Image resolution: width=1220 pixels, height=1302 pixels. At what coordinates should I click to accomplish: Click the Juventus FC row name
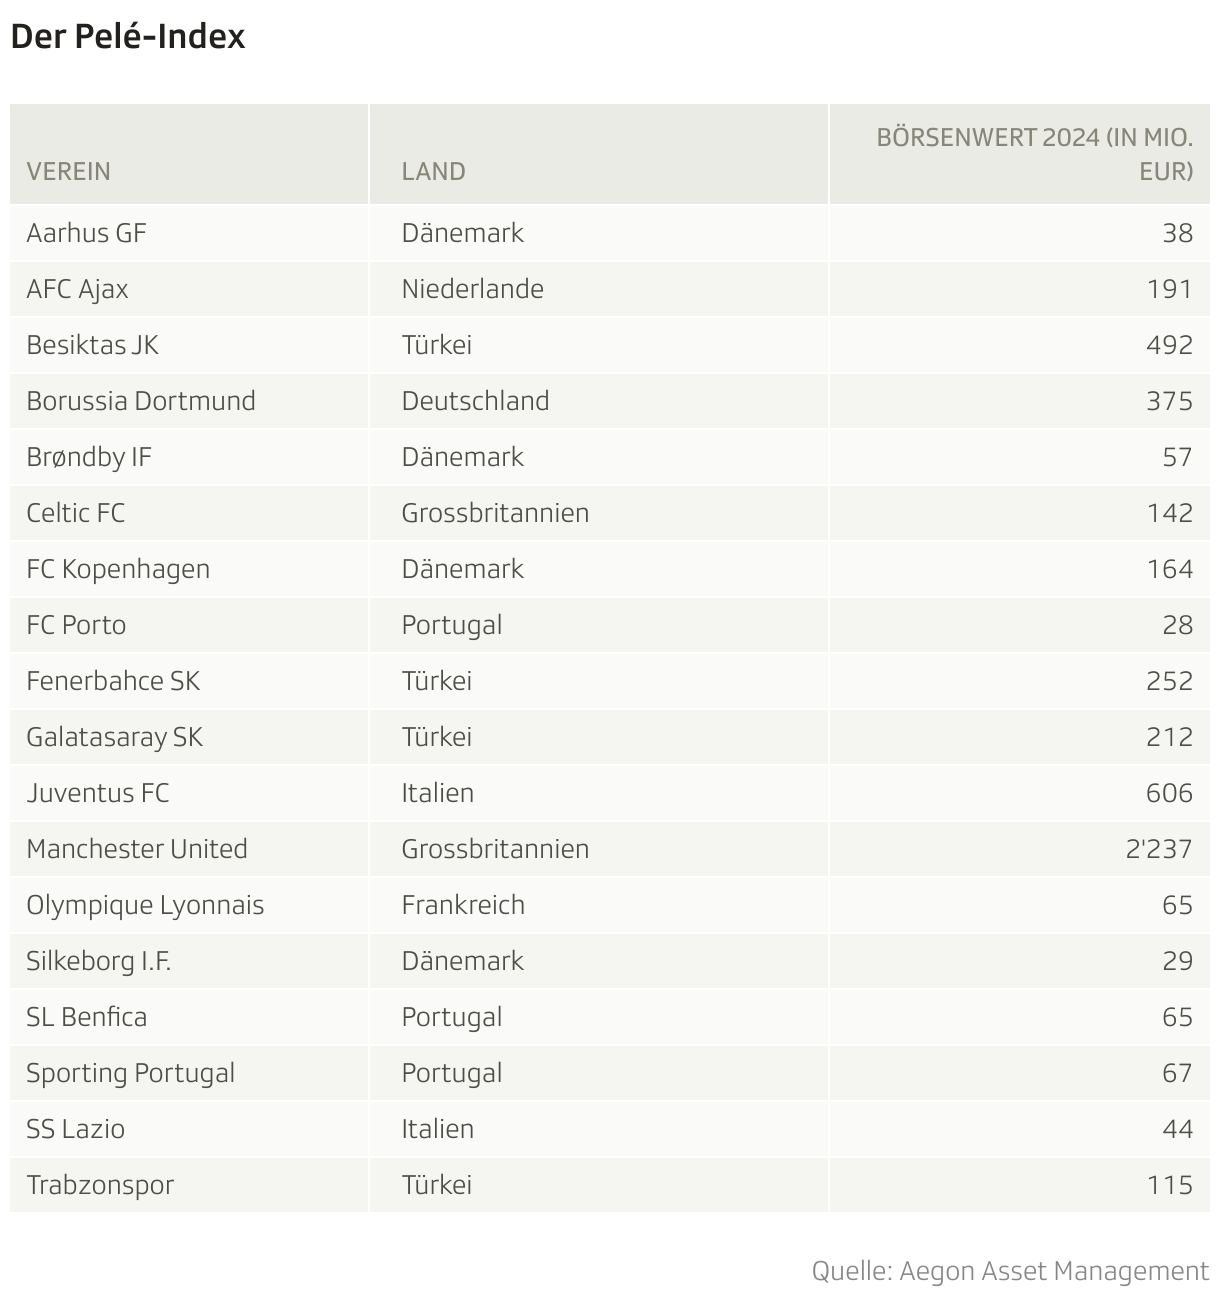pos(98,793)
